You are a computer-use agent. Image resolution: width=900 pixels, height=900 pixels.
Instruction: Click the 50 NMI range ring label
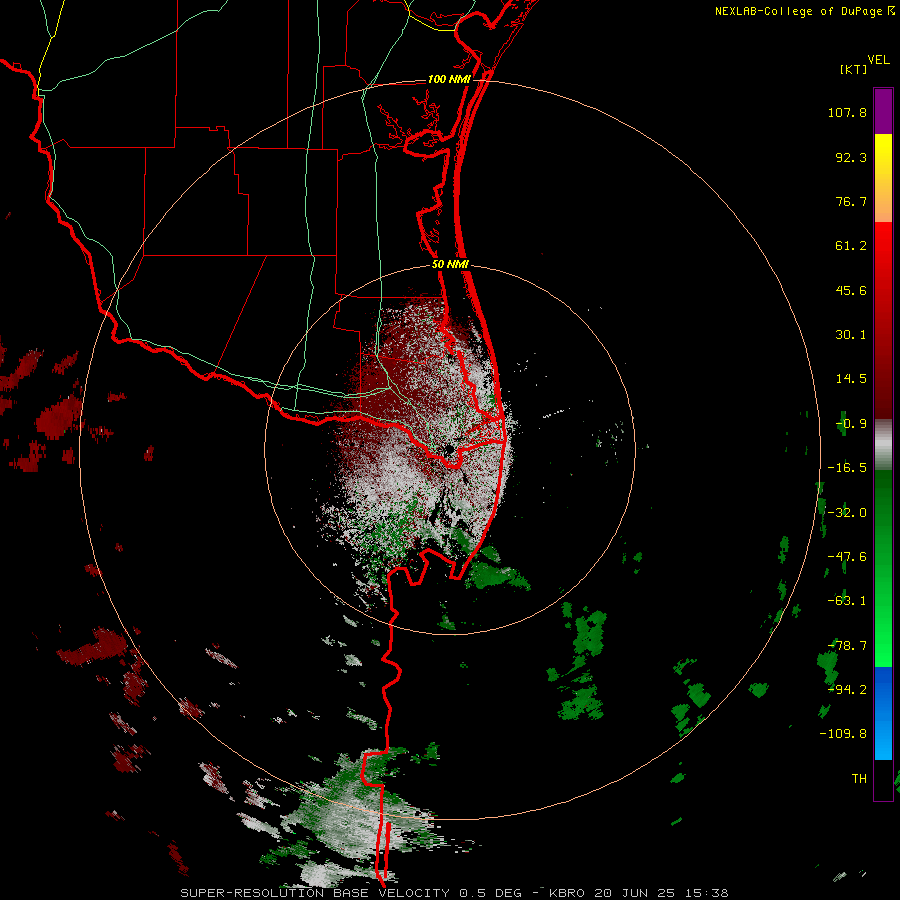click(451, 265)
